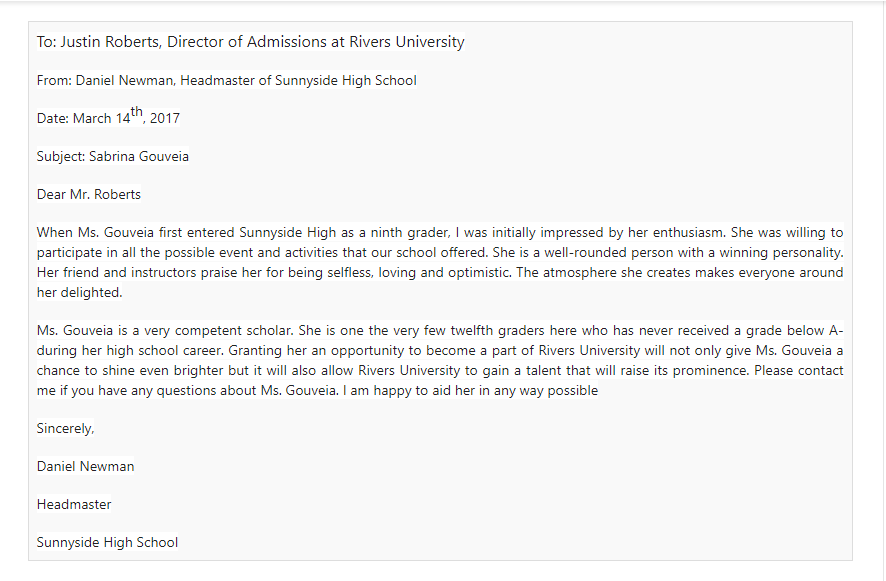Click the "Sincerely," closing line
This screenshot has width=886, height=581.
click(65, 428)
